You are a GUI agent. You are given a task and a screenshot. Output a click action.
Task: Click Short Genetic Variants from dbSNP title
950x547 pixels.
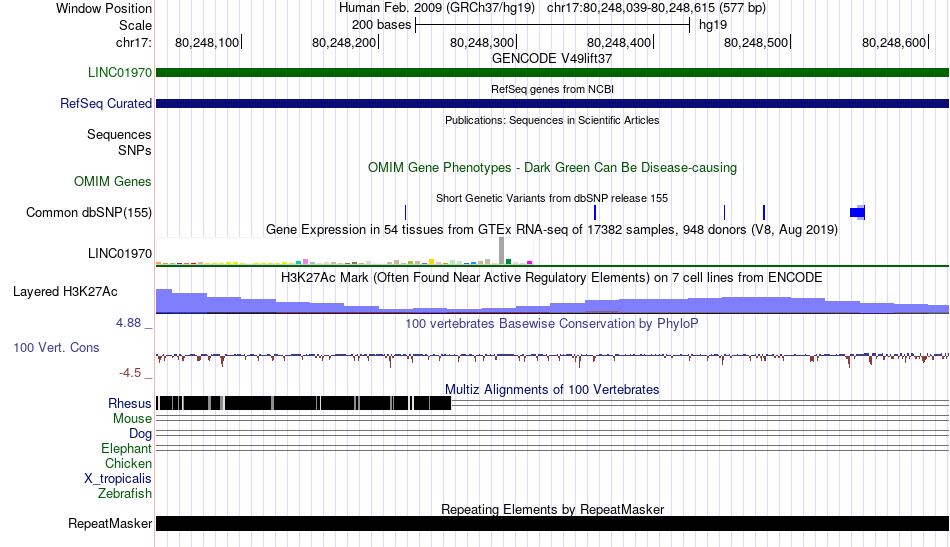pyautogui.click(x=552, y=198)
